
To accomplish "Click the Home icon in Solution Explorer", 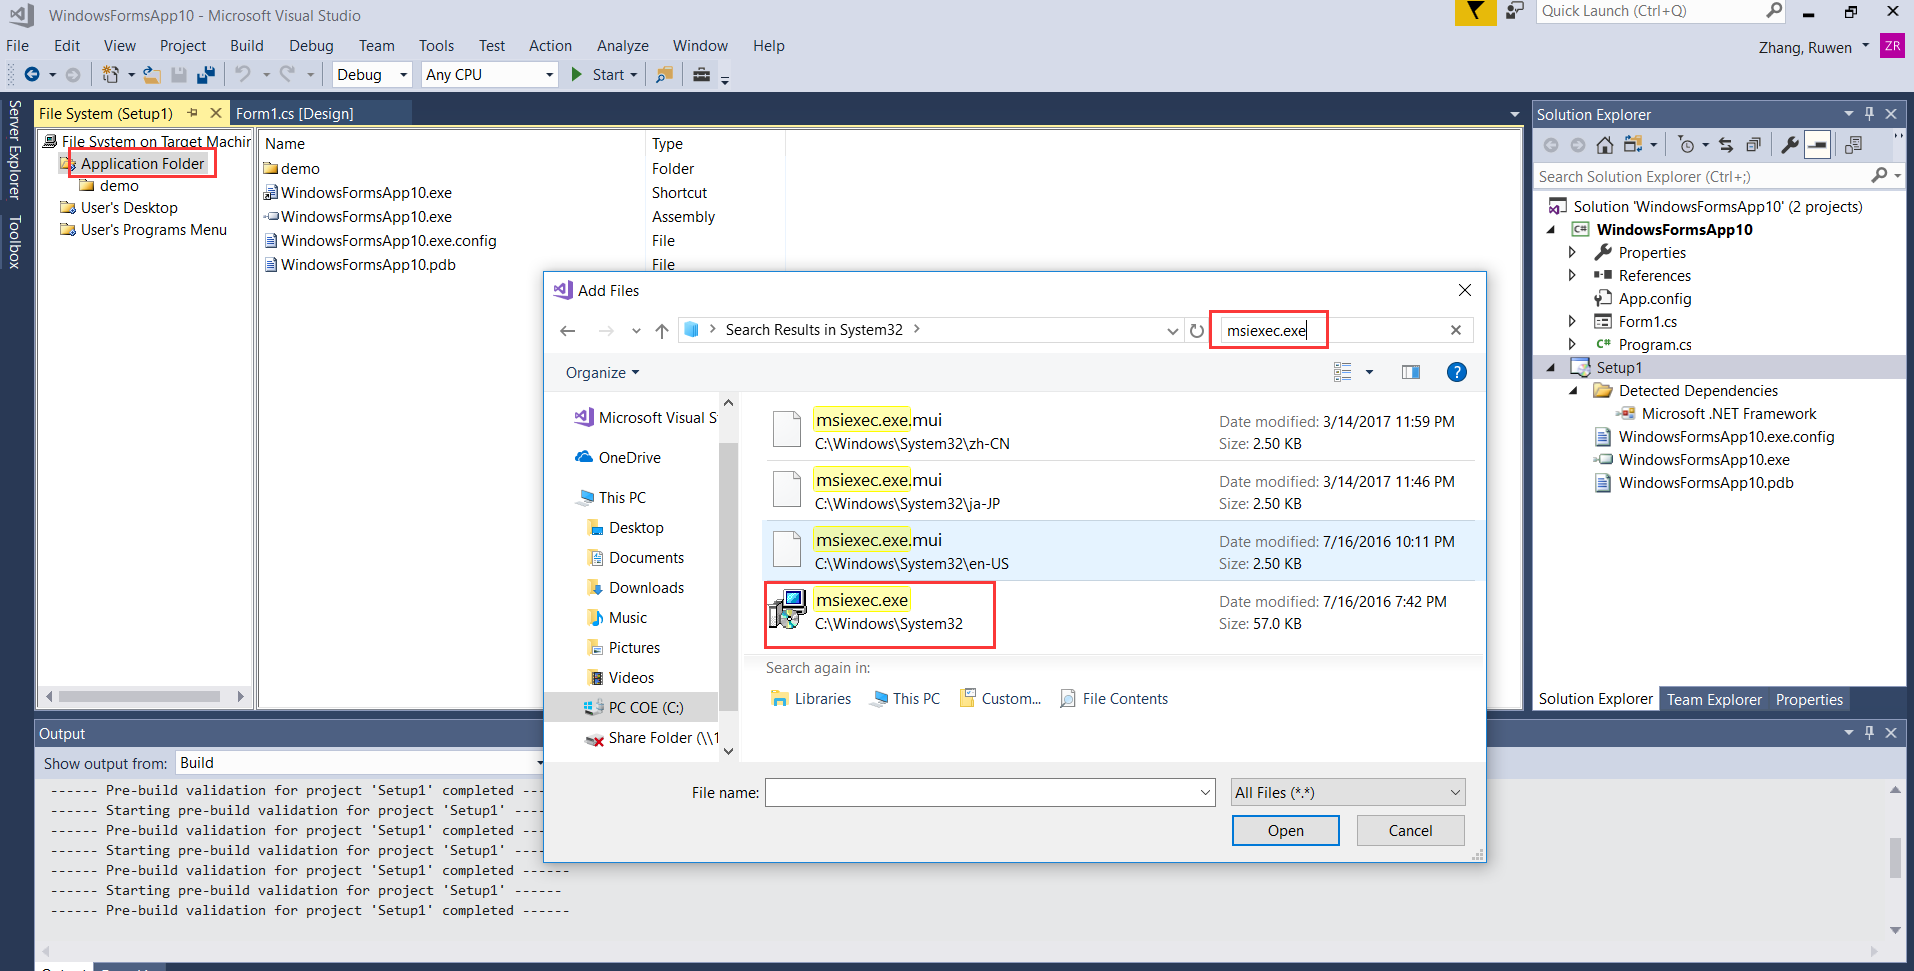I will (1605, 145).
